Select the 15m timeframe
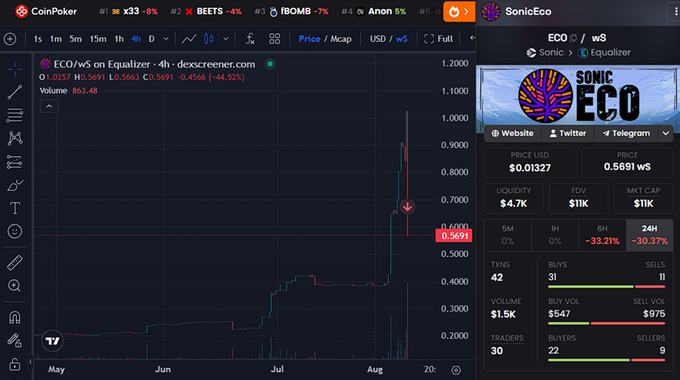 pyautogui.click(x=98, y=39)
